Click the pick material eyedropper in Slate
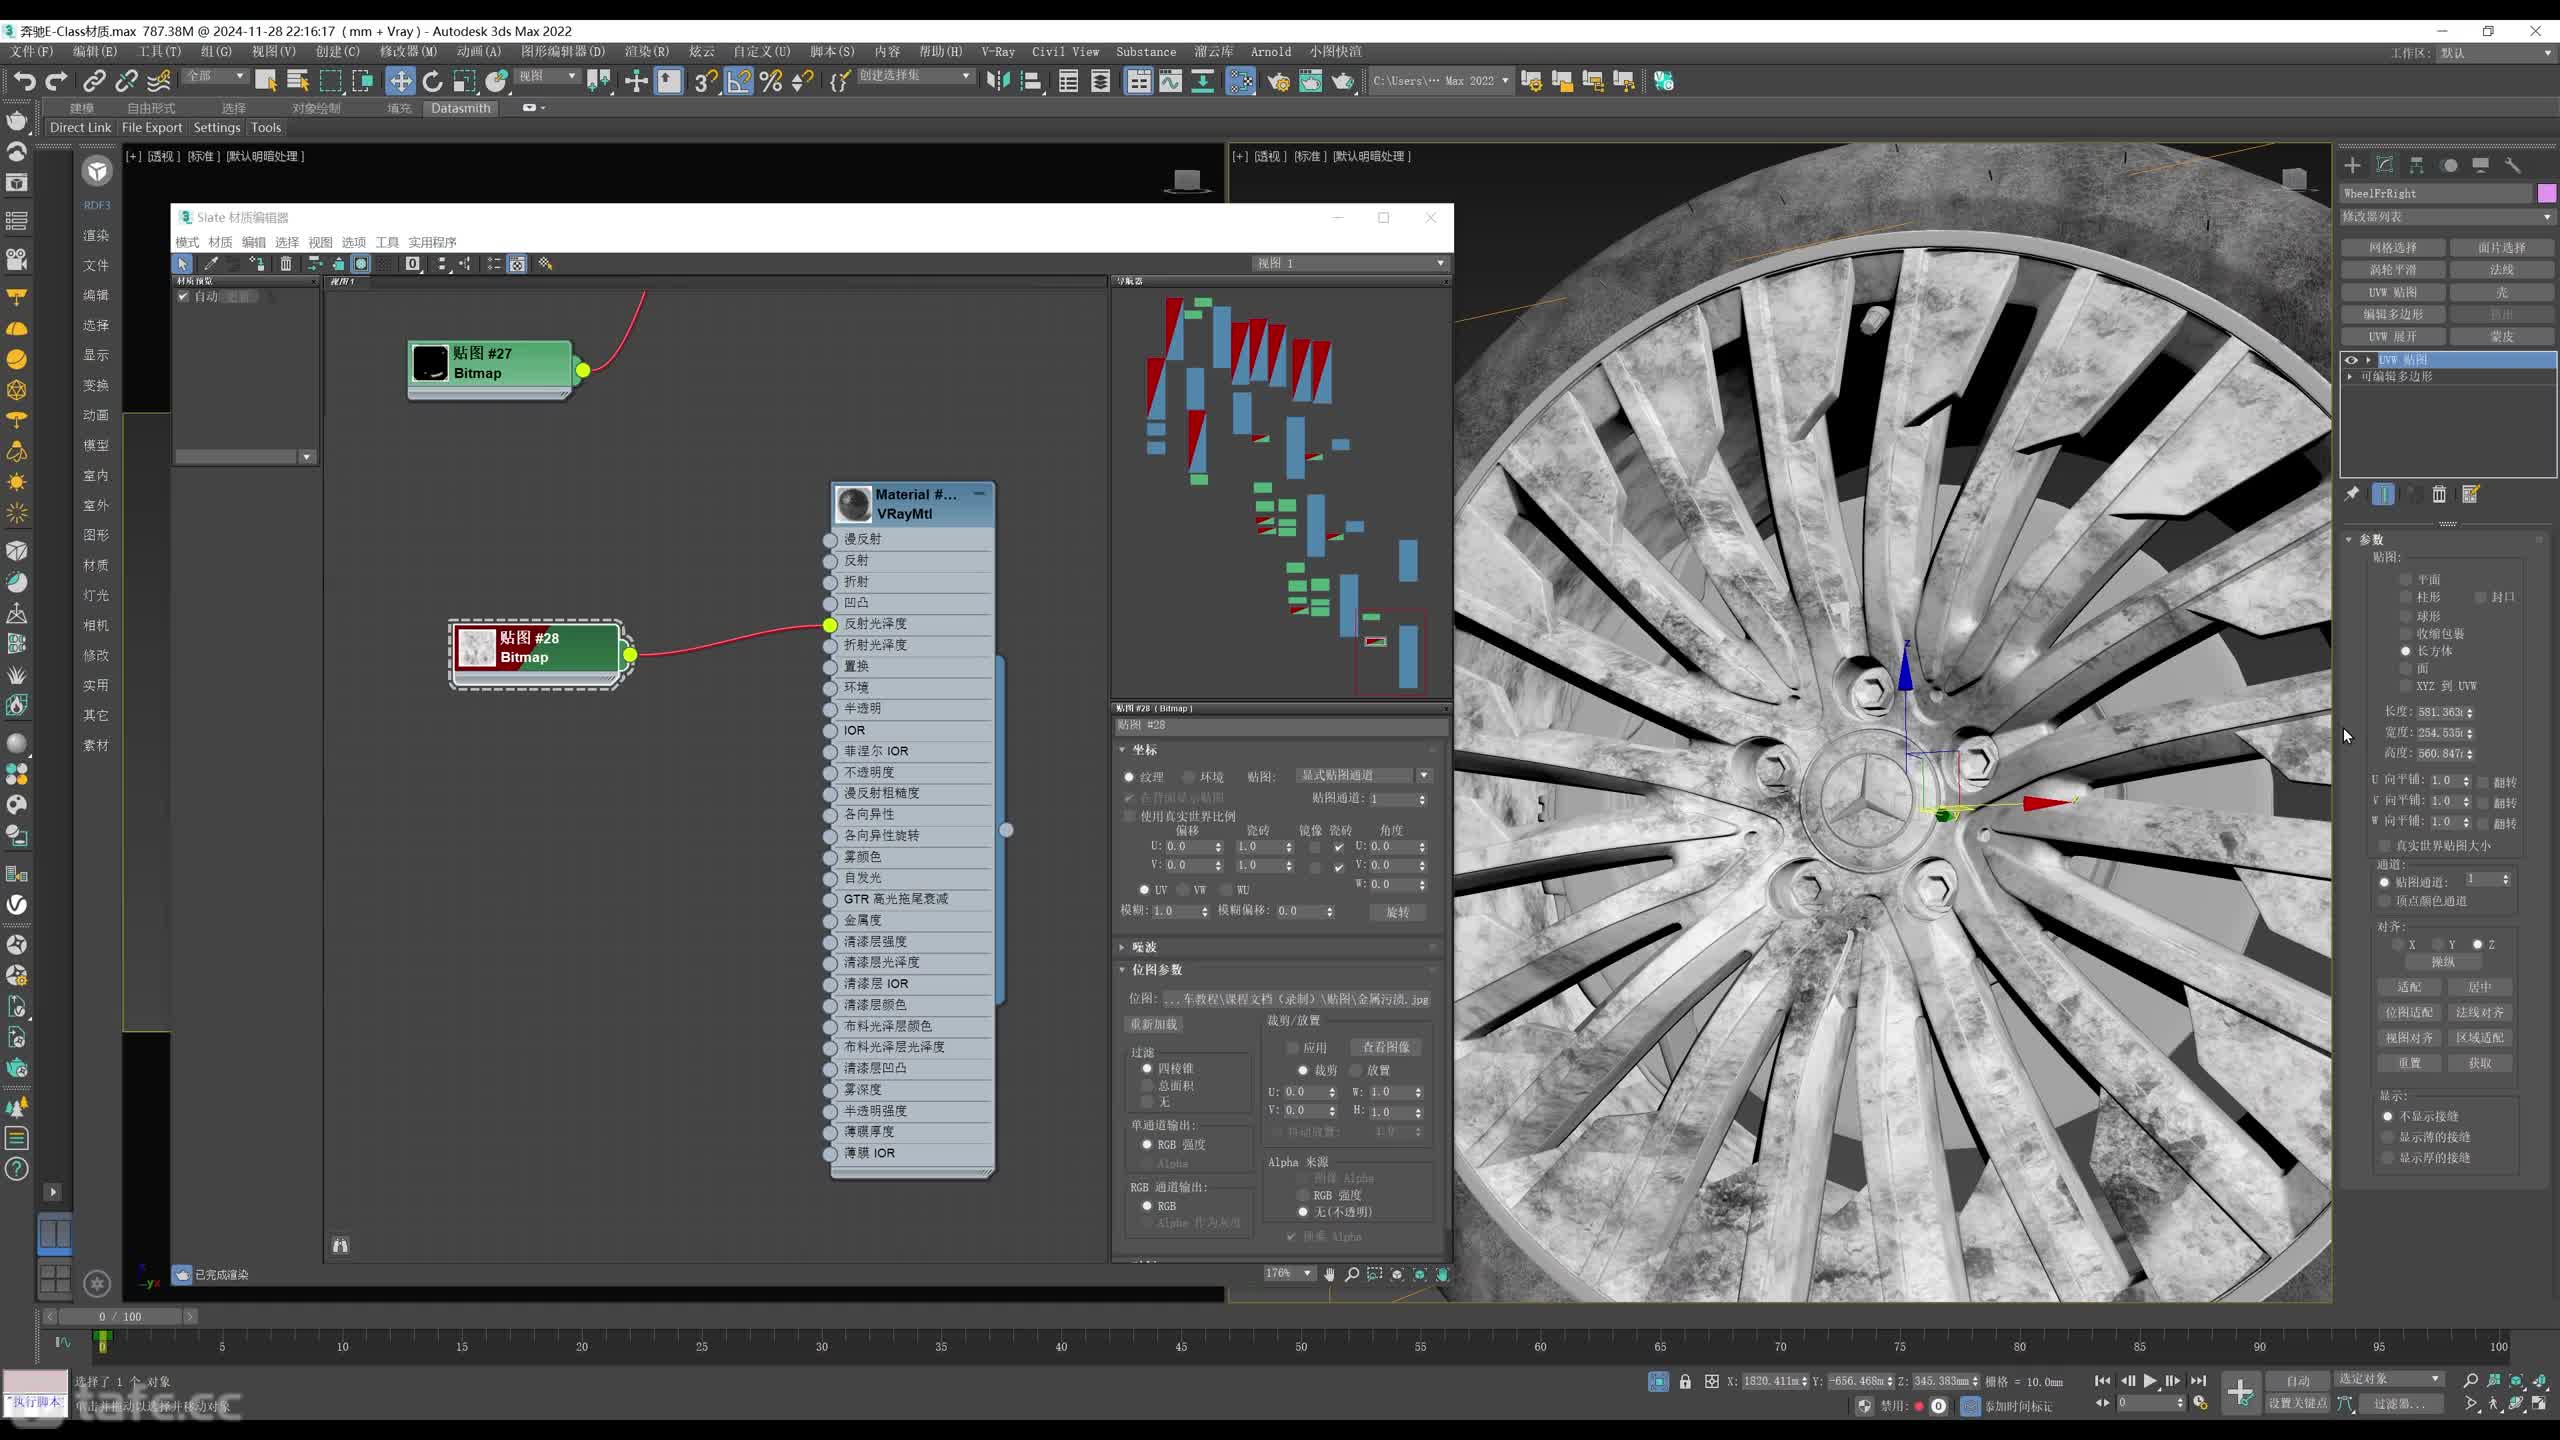This screenshot has height=1440, width=2560. [x=211, y=264]
